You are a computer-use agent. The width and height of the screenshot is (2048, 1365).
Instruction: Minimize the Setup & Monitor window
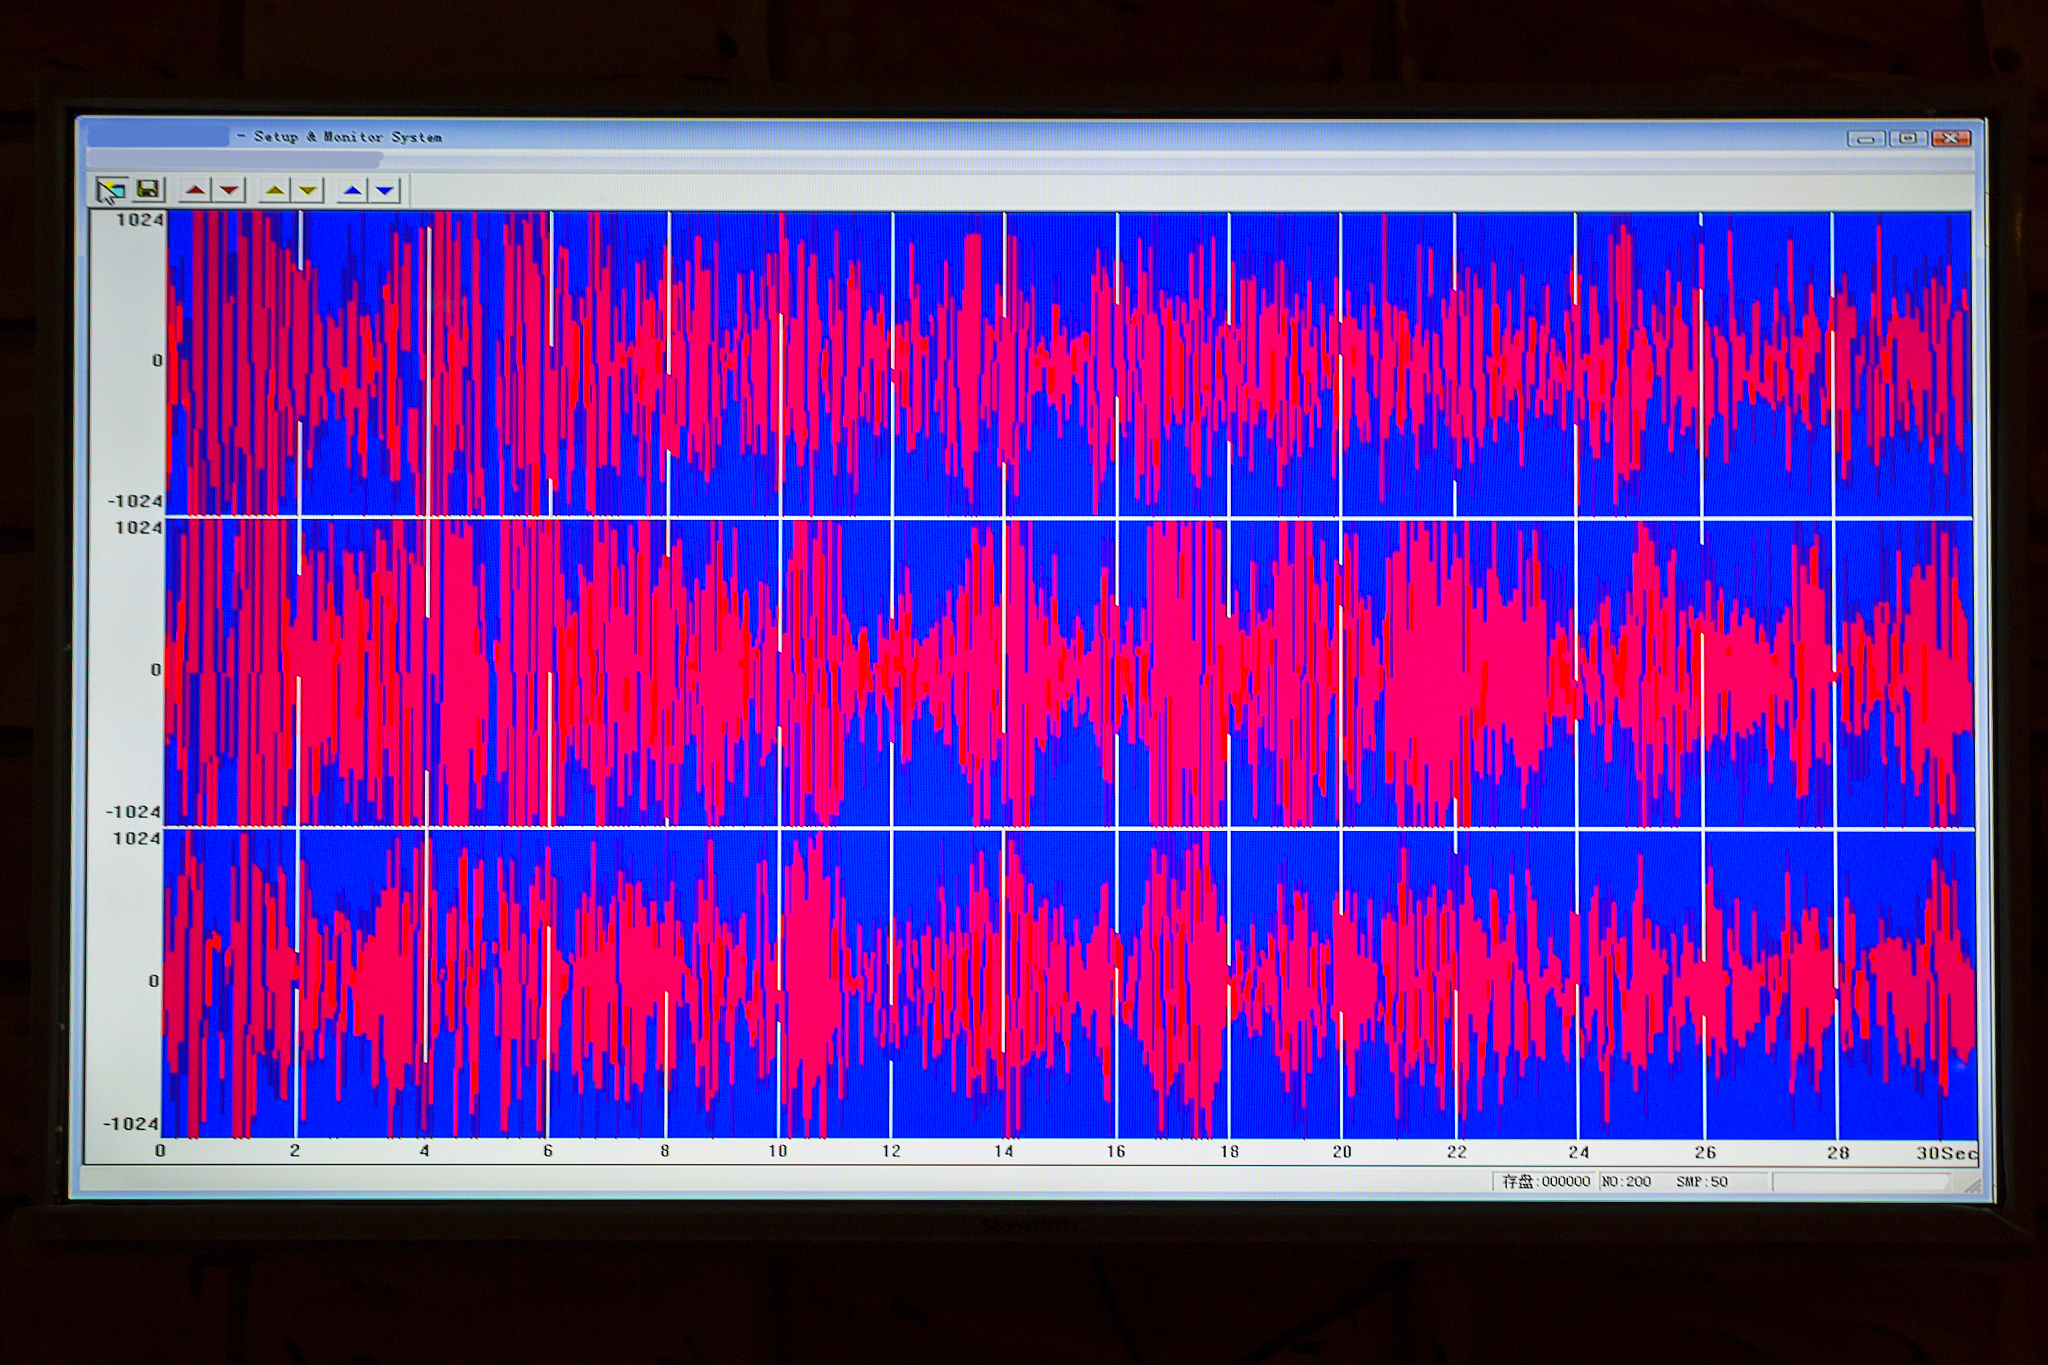(1865, 139)
